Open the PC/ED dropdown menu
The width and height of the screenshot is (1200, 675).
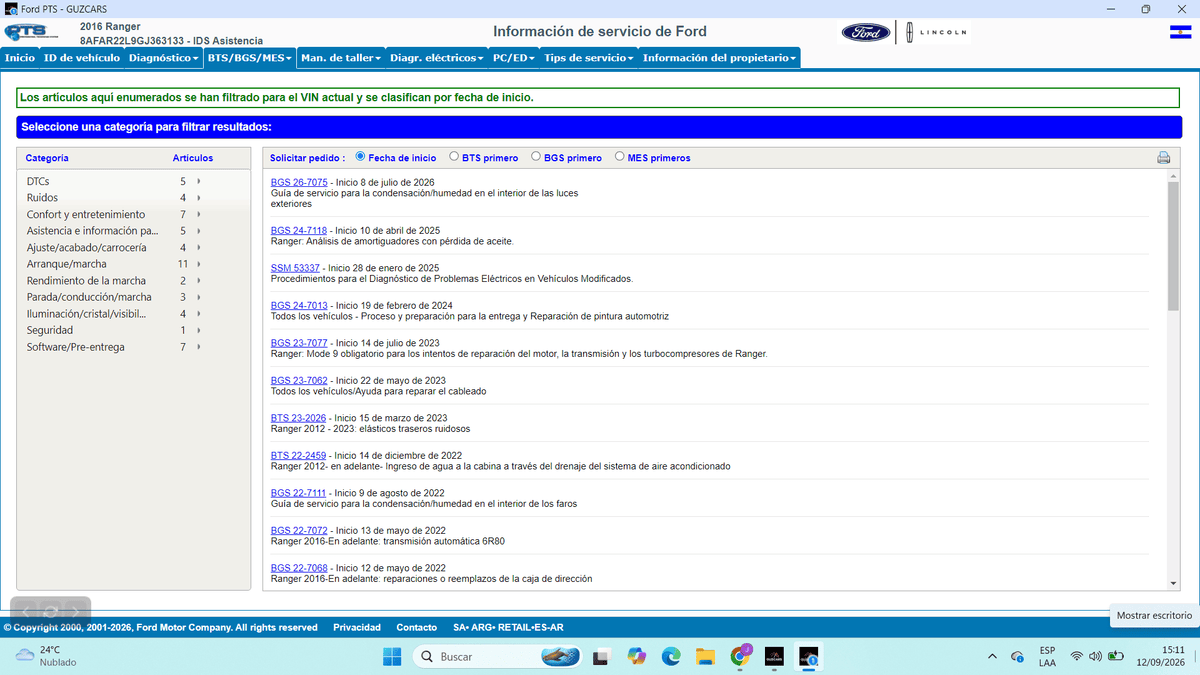(x=514, y=58)
